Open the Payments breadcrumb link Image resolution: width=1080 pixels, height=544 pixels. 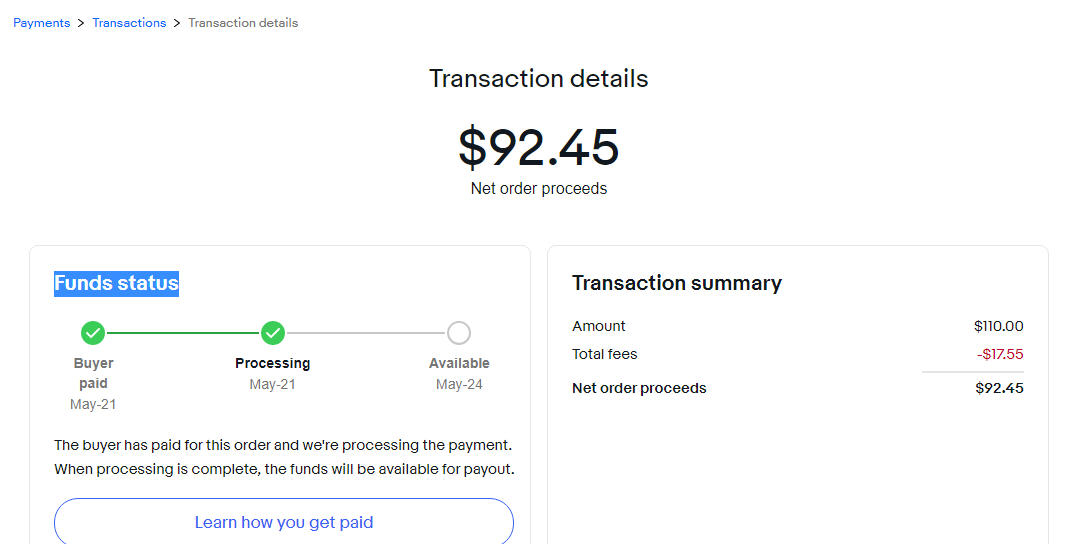coord(41,23)
